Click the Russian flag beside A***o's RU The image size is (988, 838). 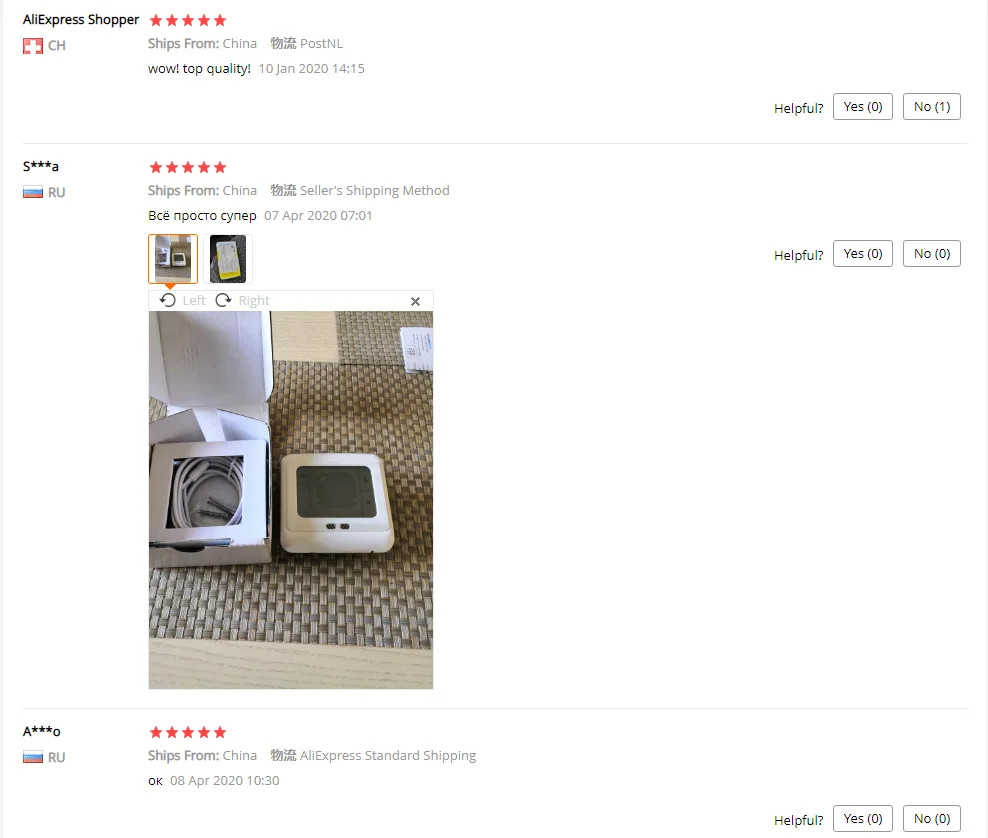33,757
